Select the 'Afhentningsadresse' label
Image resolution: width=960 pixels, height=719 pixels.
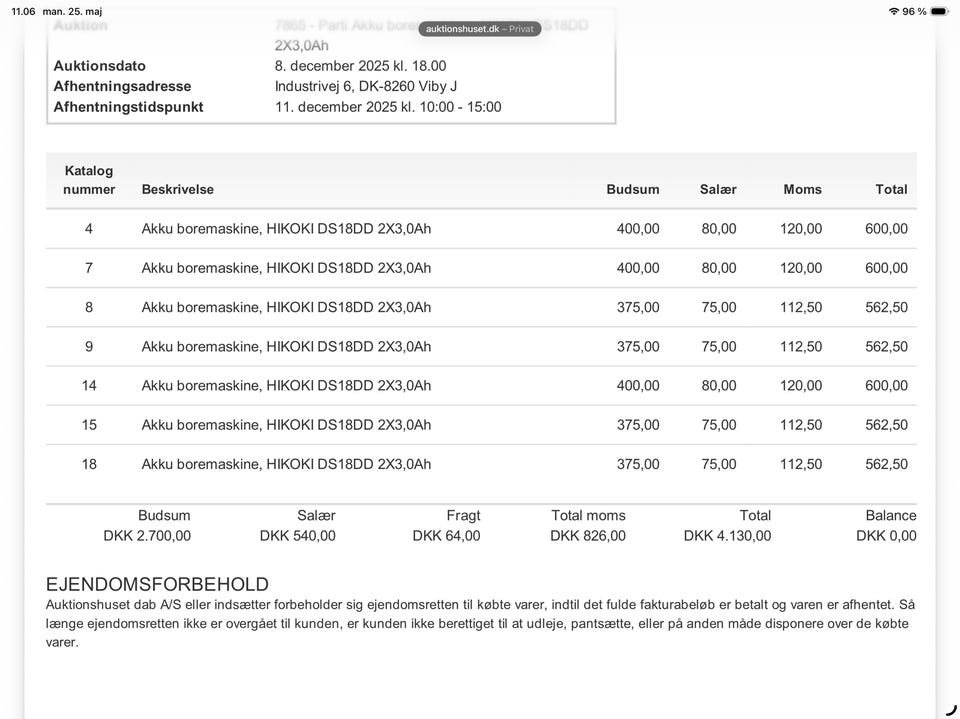(x=122, y=86)
